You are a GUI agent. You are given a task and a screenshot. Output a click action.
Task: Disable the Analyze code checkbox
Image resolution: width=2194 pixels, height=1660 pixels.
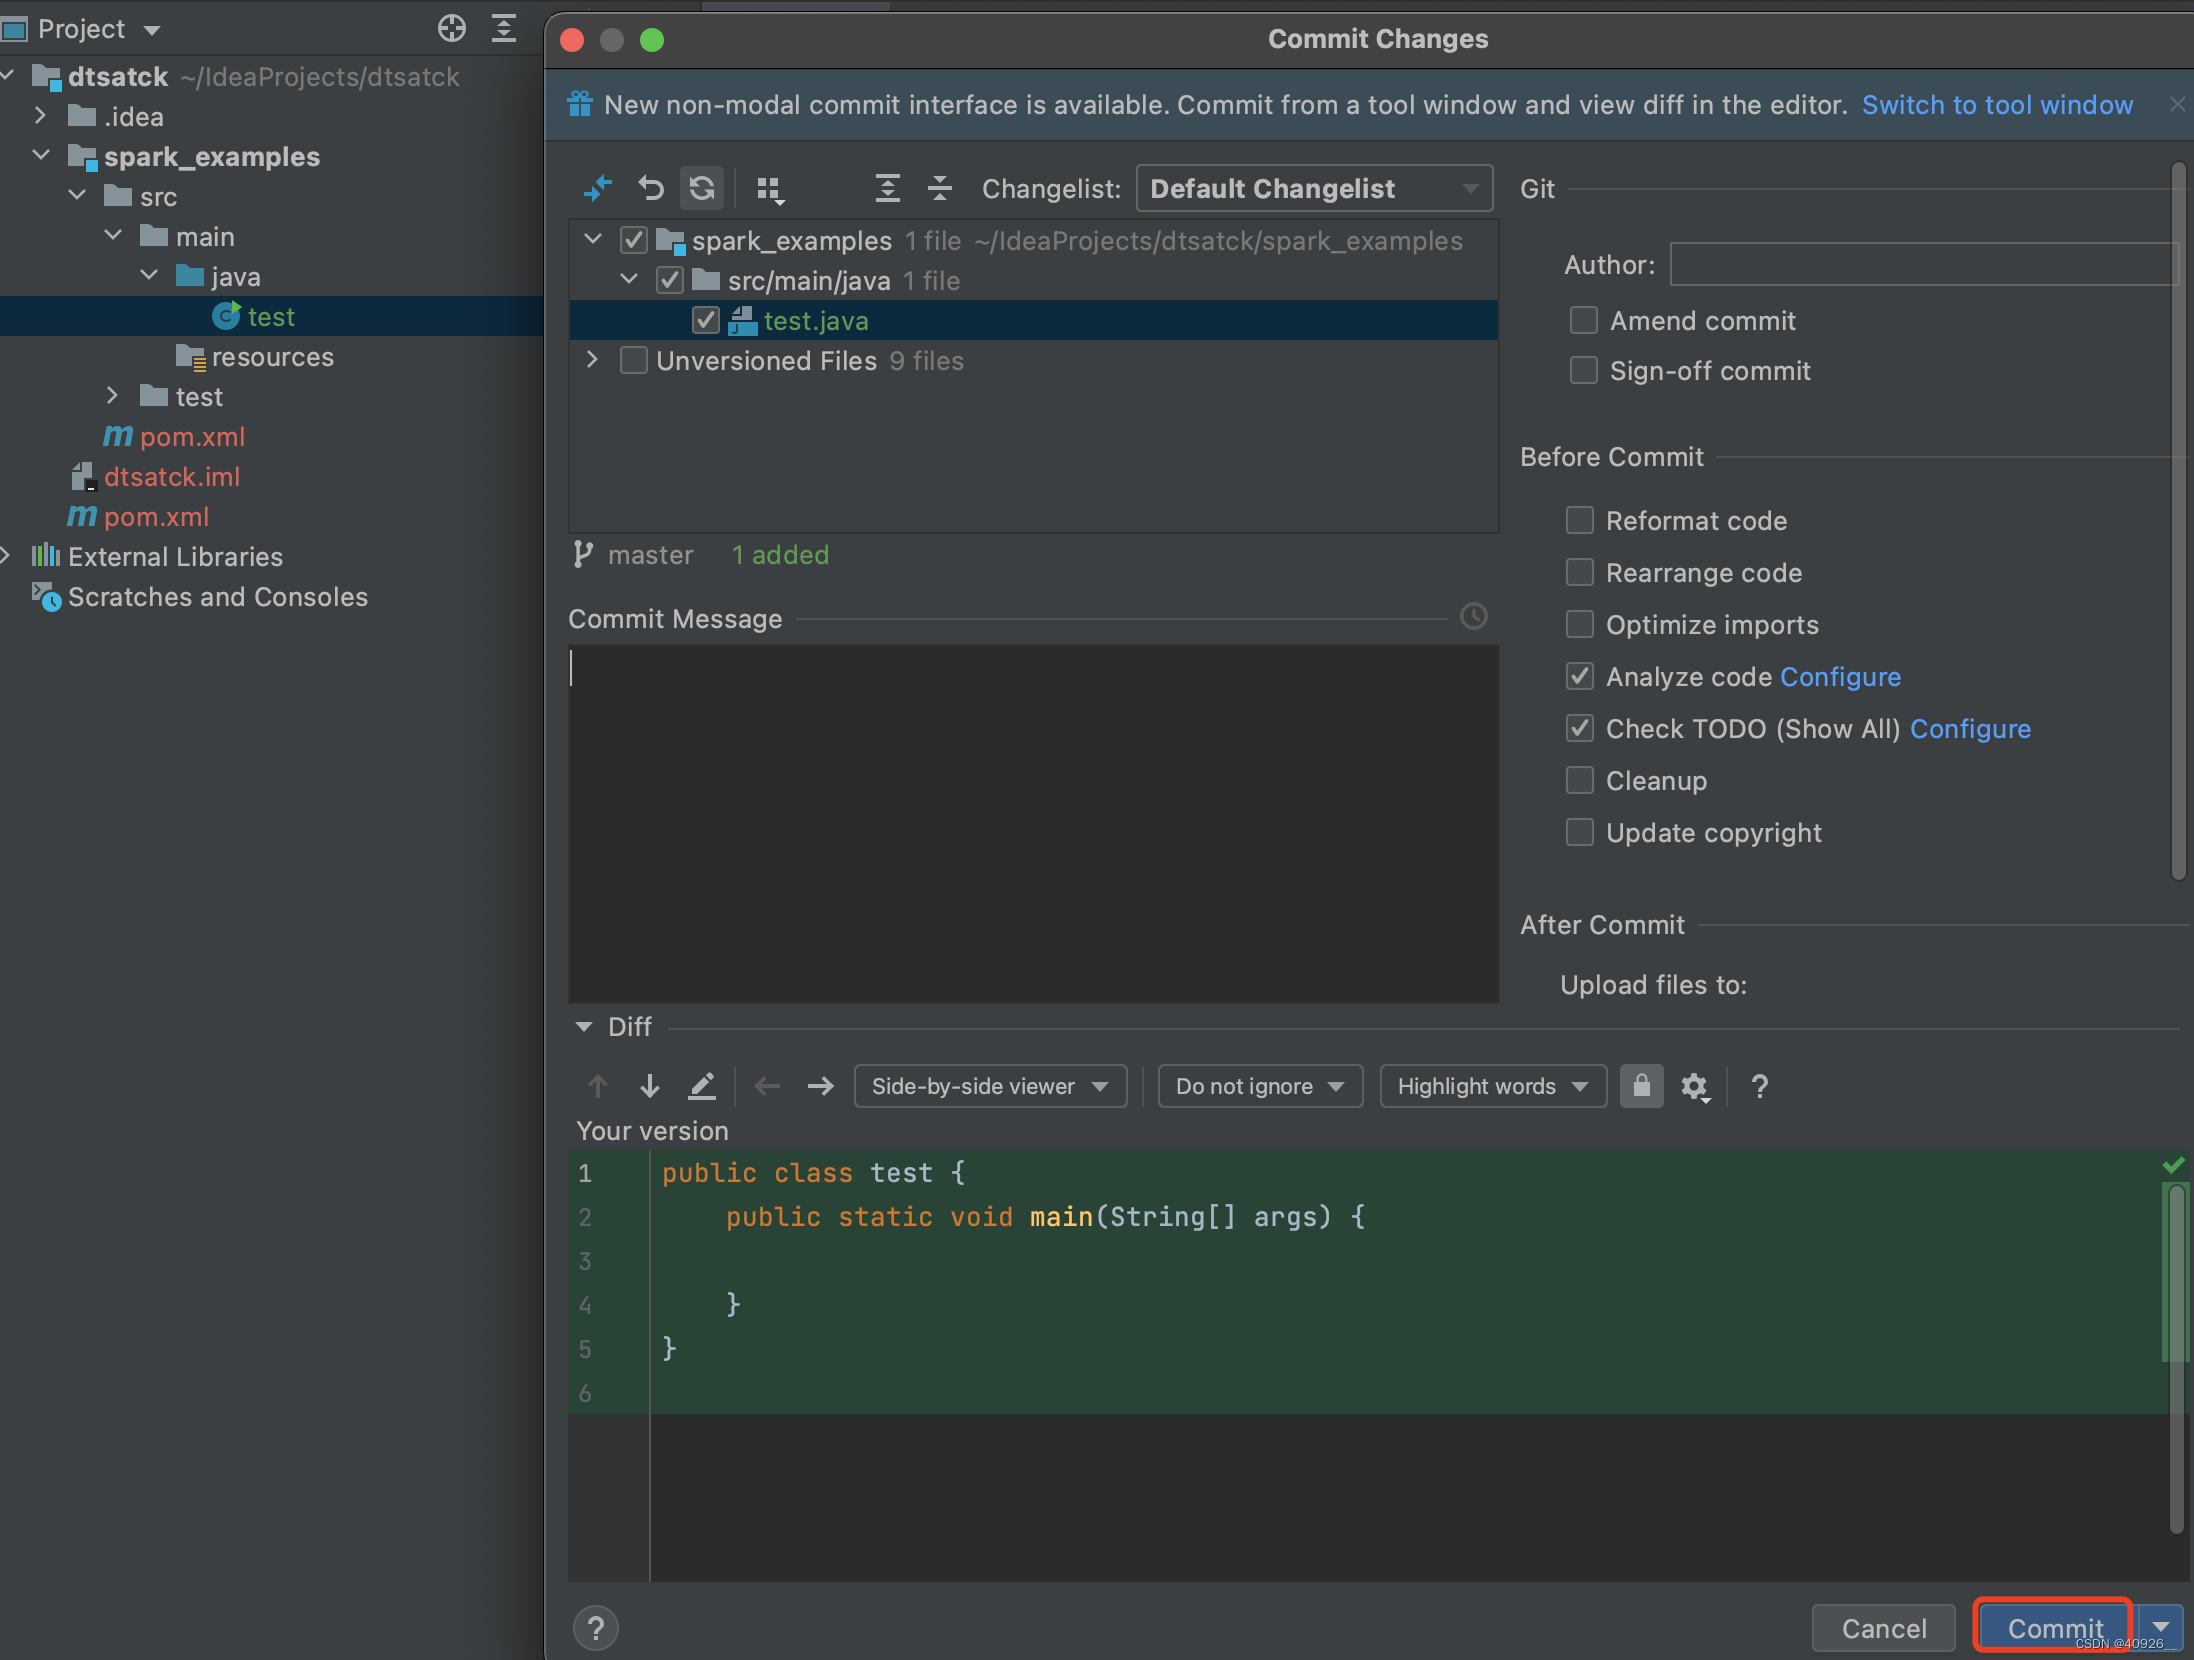pyautogui.click(x=1580, y=677)
